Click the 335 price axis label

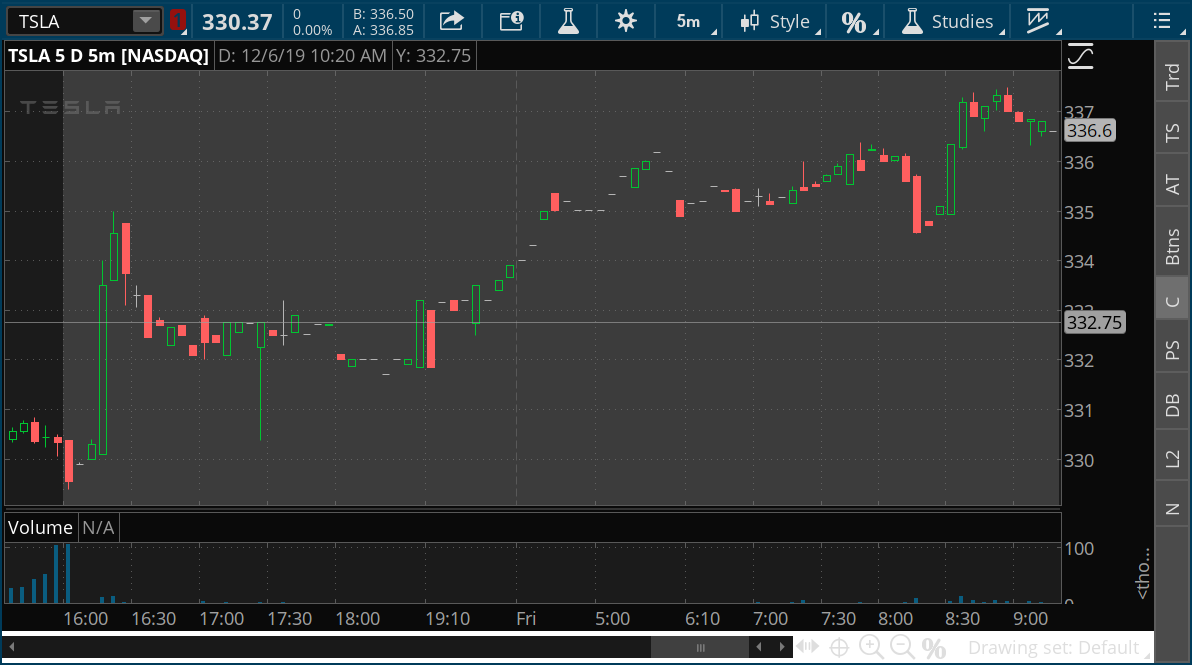pyautogui.click(x=1079, y=213)
